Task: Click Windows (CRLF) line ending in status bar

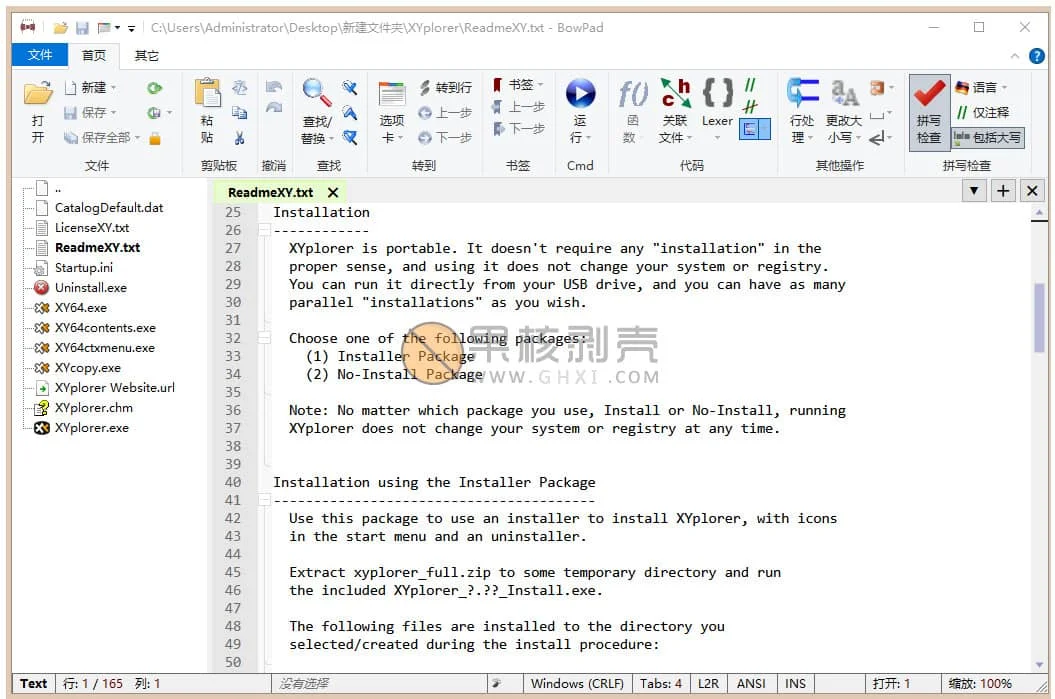Action: (x=577, y=684)
